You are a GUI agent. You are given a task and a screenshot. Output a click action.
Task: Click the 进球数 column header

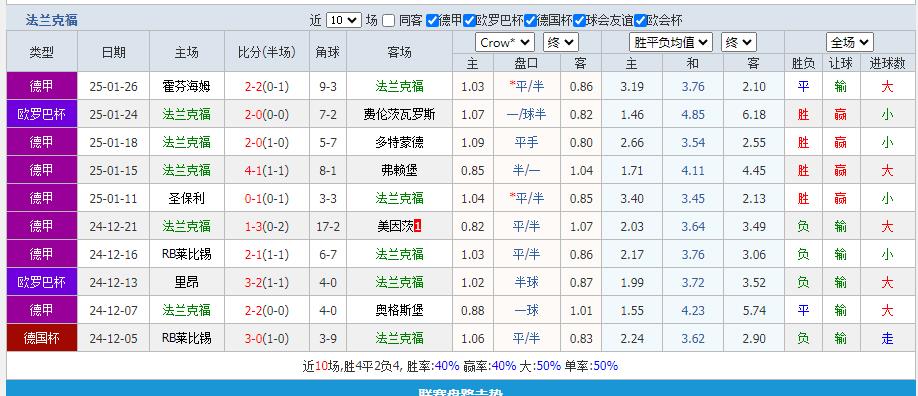tap(888, 63)
